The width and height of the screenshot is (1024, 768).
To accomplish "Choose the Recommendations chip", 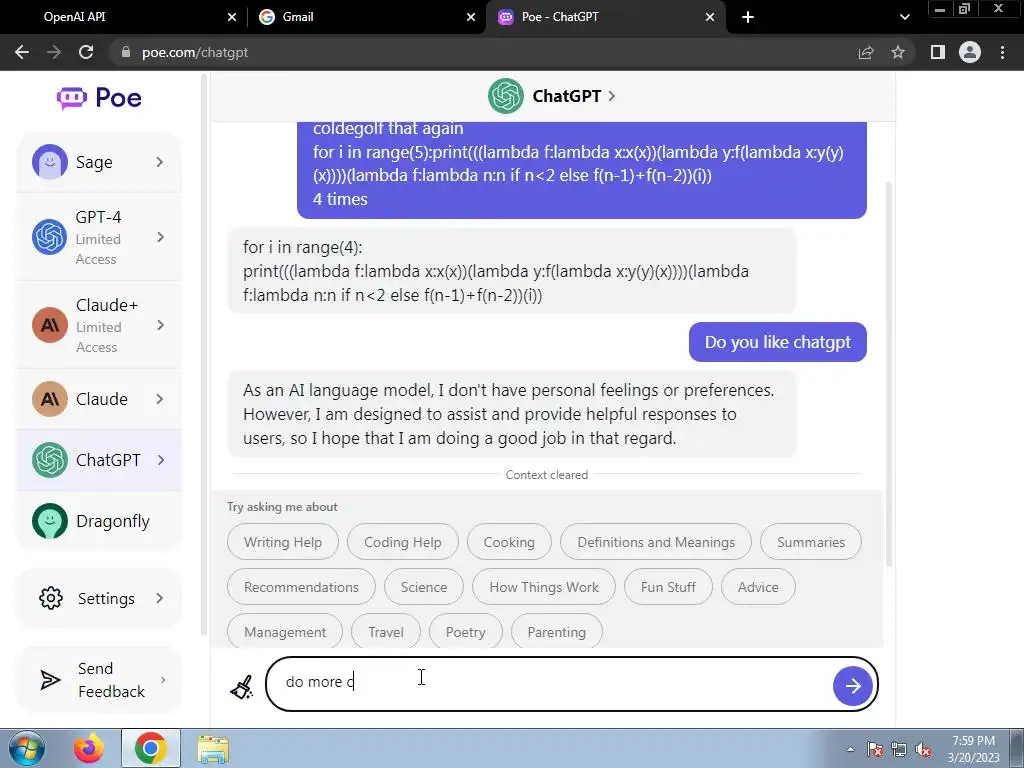I will coord(301,587).
